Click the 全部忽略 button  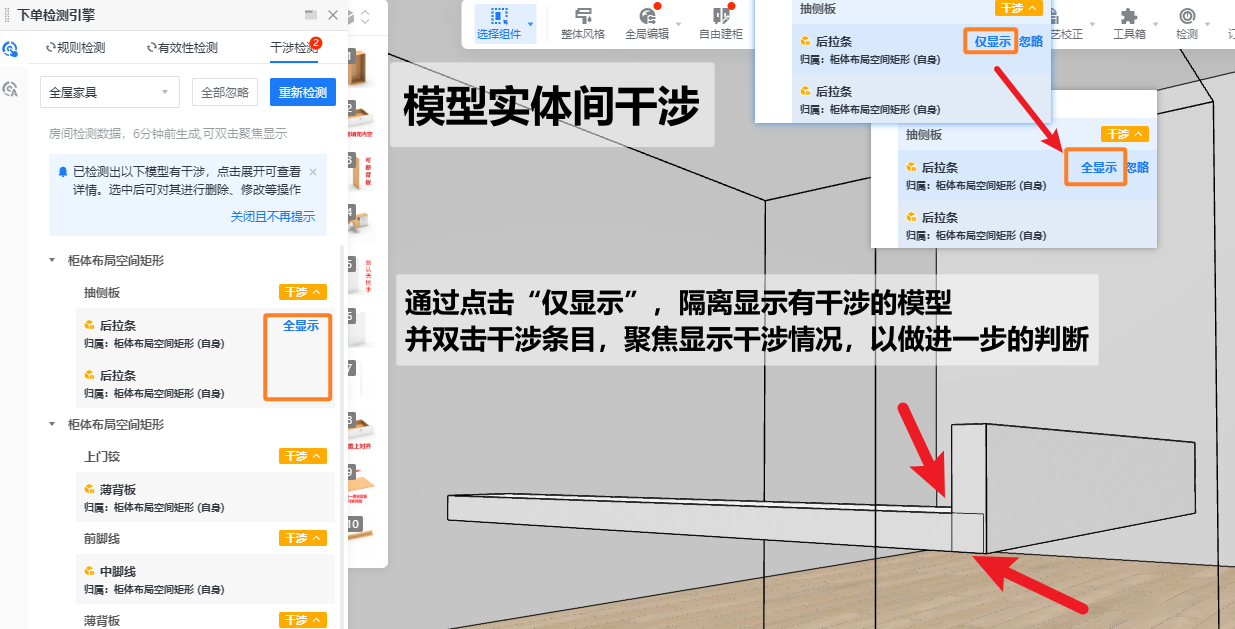click(x=225, y=92)
